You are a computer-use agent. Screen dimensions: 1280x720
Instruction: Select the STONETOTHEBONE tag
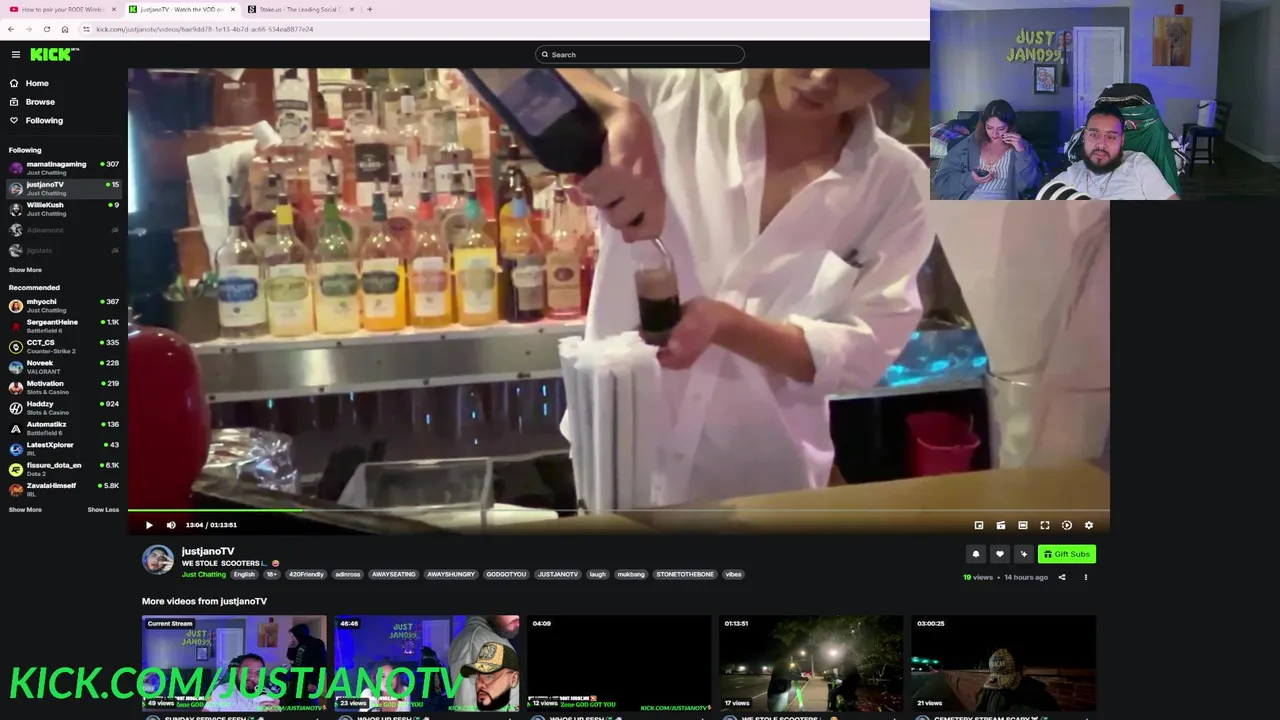pos(685,574)
